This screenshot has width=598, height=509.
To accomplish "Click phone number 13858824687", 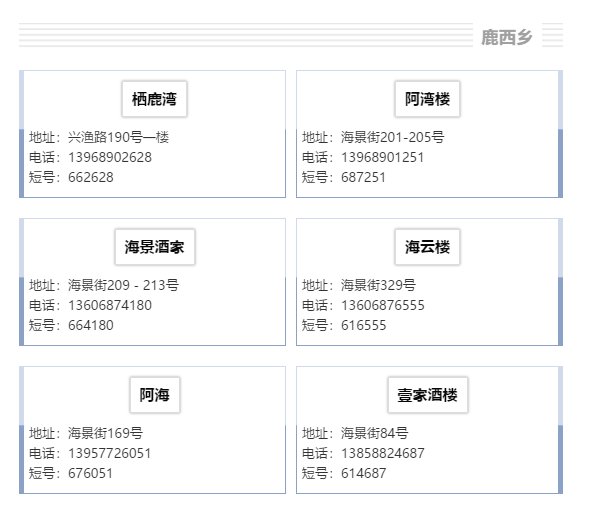I will pyautogui.click(x=383, y=453).
